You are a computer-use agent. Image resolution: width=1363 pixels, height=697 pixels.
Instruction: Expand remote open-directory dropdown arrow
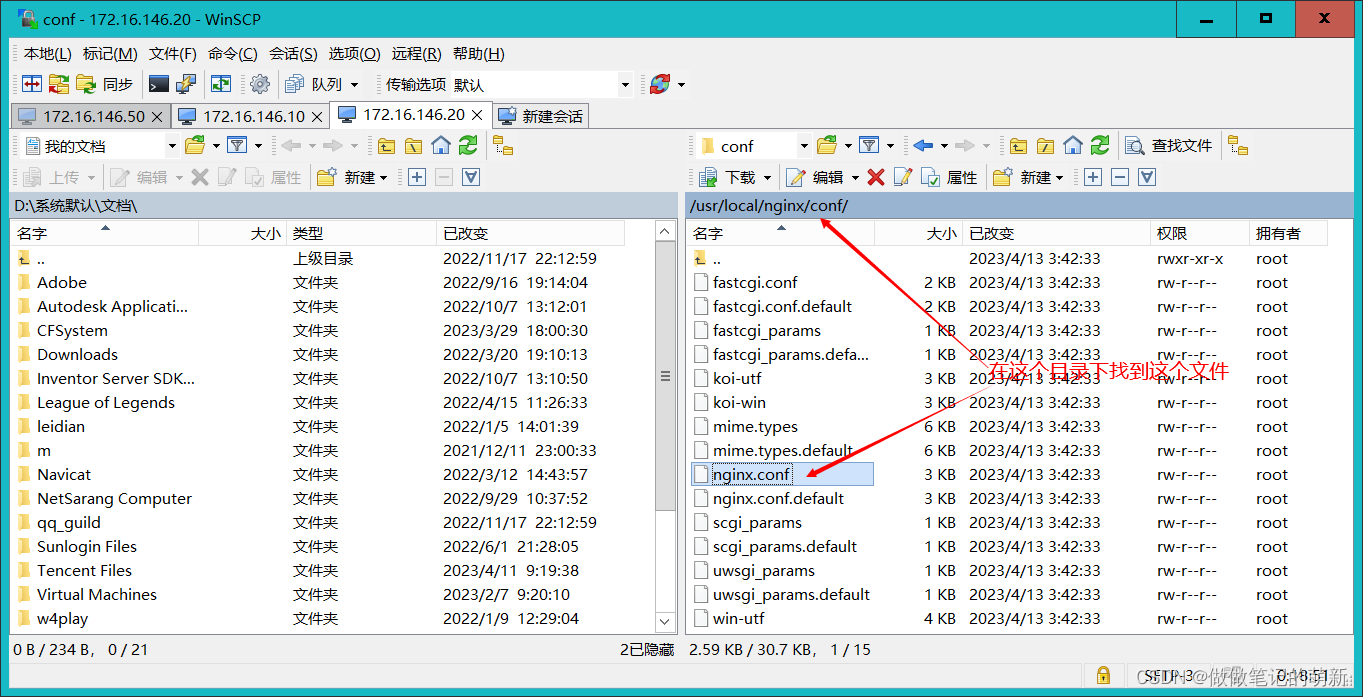[849, 146]
